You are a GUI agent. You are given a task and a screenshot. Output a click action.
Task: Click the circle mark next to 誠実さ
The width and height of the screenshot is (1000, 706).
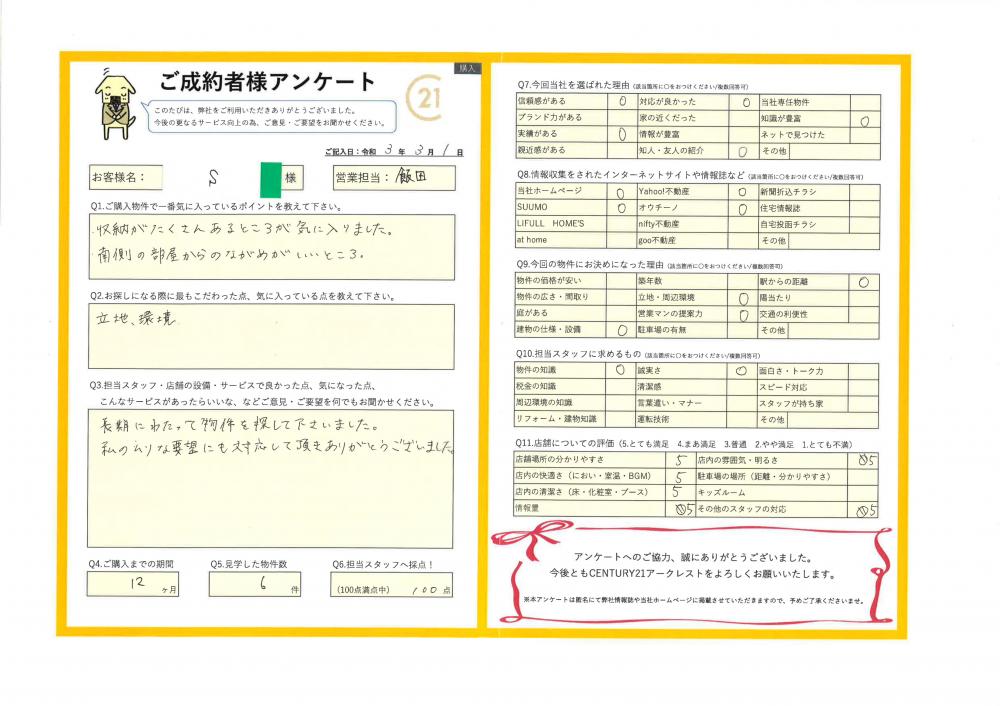[x=742, y=370]
